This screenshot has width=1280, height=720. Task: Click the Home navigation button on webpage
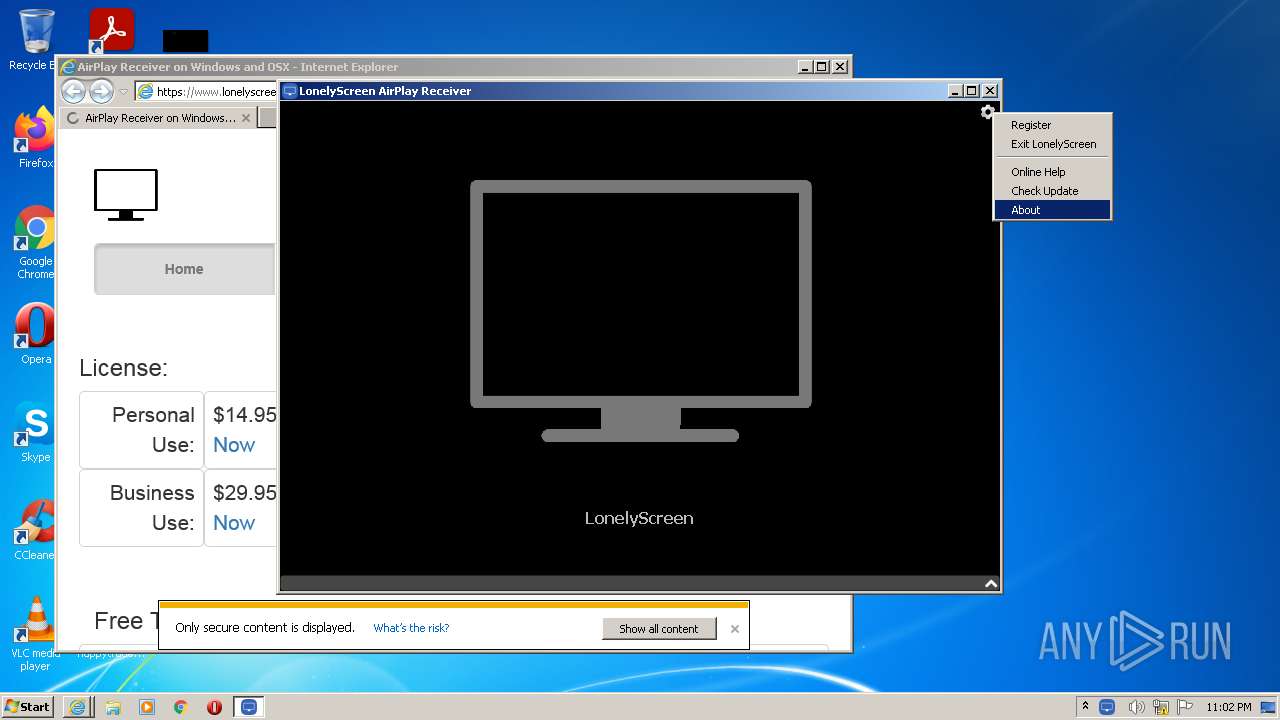[x=184, y=269]
